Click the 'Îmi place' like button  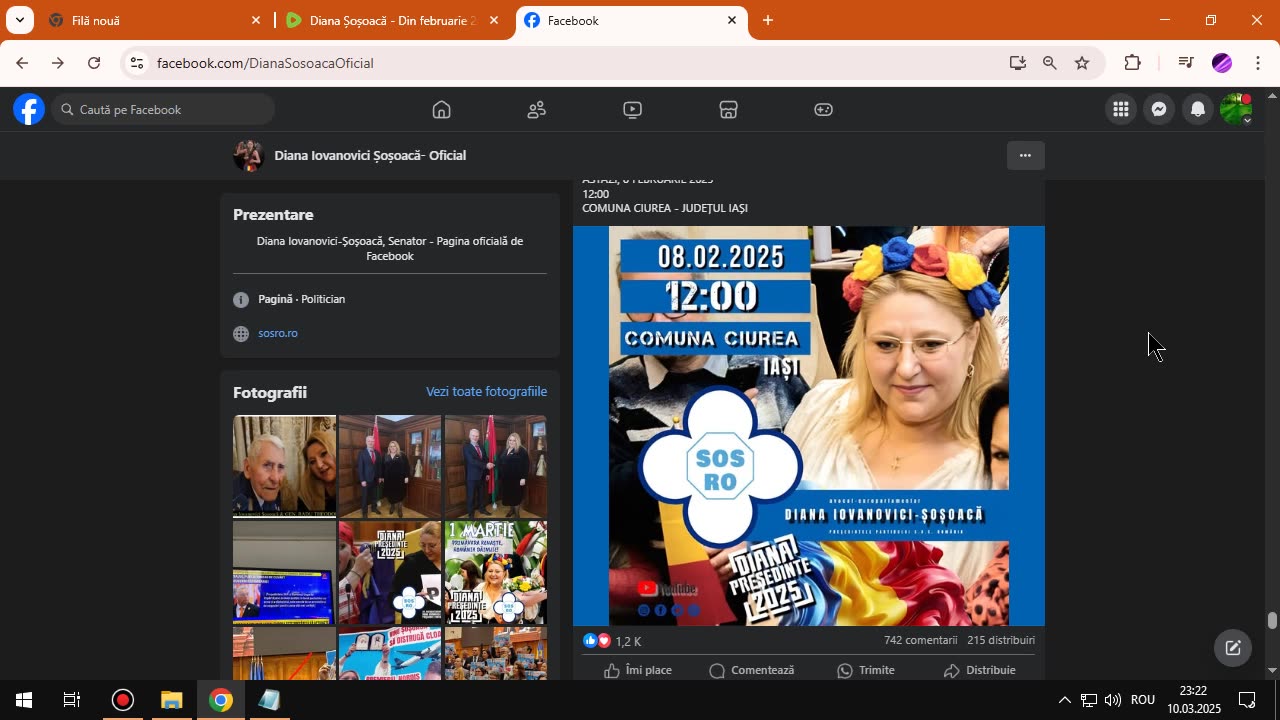click(638, 670)
